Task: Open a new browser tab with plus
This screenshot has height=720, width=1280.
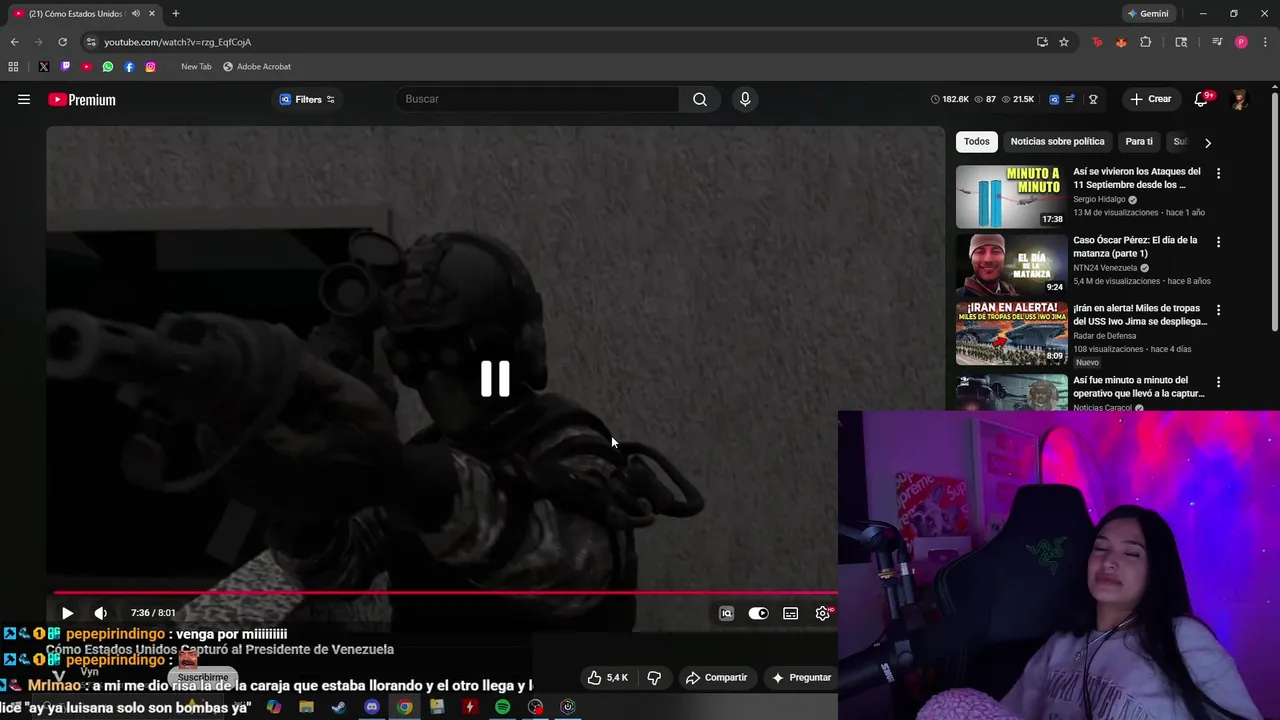Action: coord(176,14)
